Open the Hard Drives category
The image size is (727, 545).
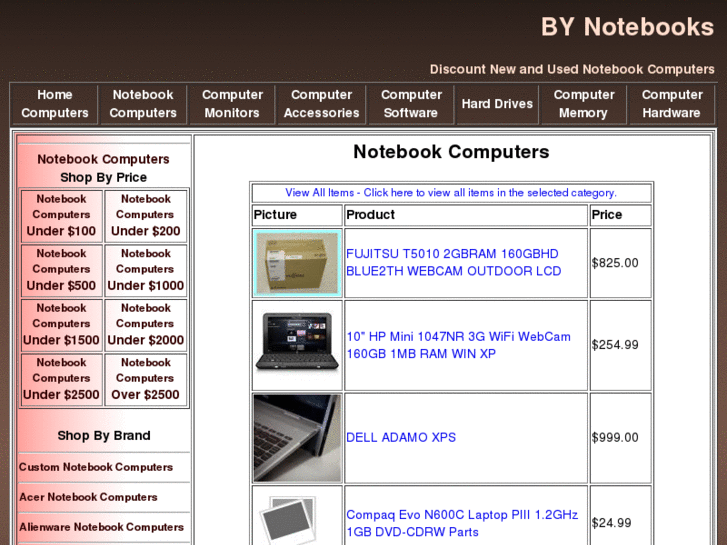tap(497, 104)
